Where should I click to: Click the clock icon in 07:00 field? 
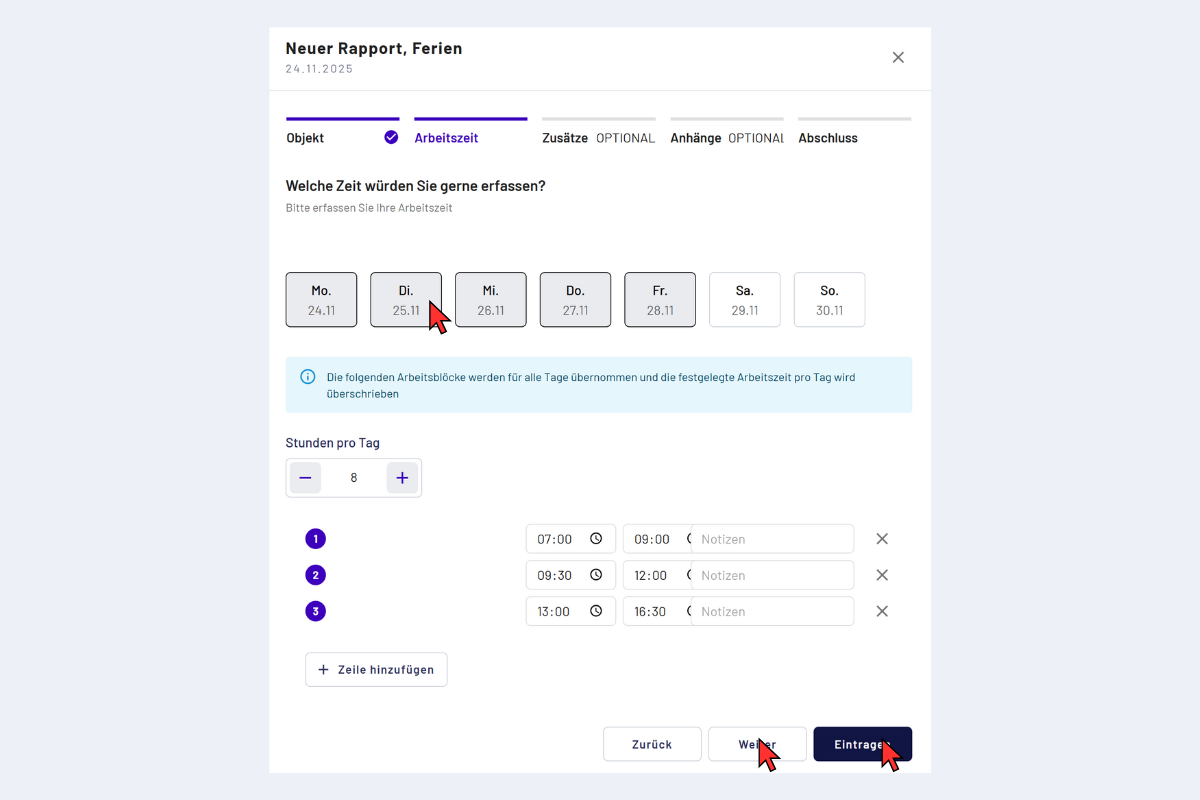click(x=596, y=539)
